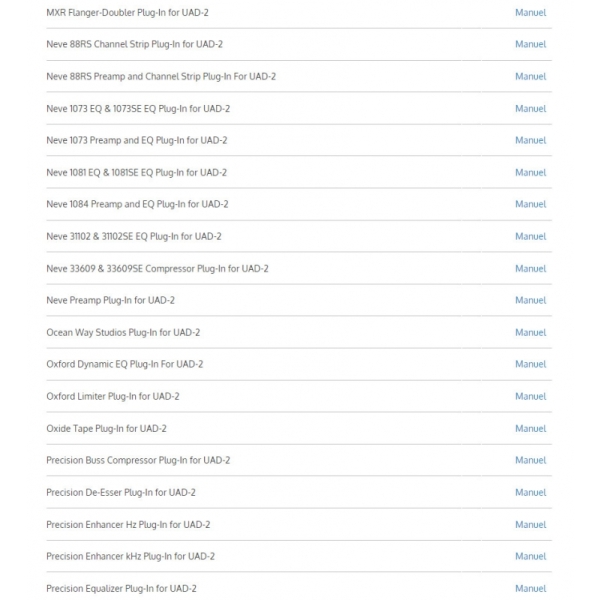Screen dimensions: 600x600
Task: Open Manuel for Neve 33609 Compressor Plug-In
Action: 530,269
